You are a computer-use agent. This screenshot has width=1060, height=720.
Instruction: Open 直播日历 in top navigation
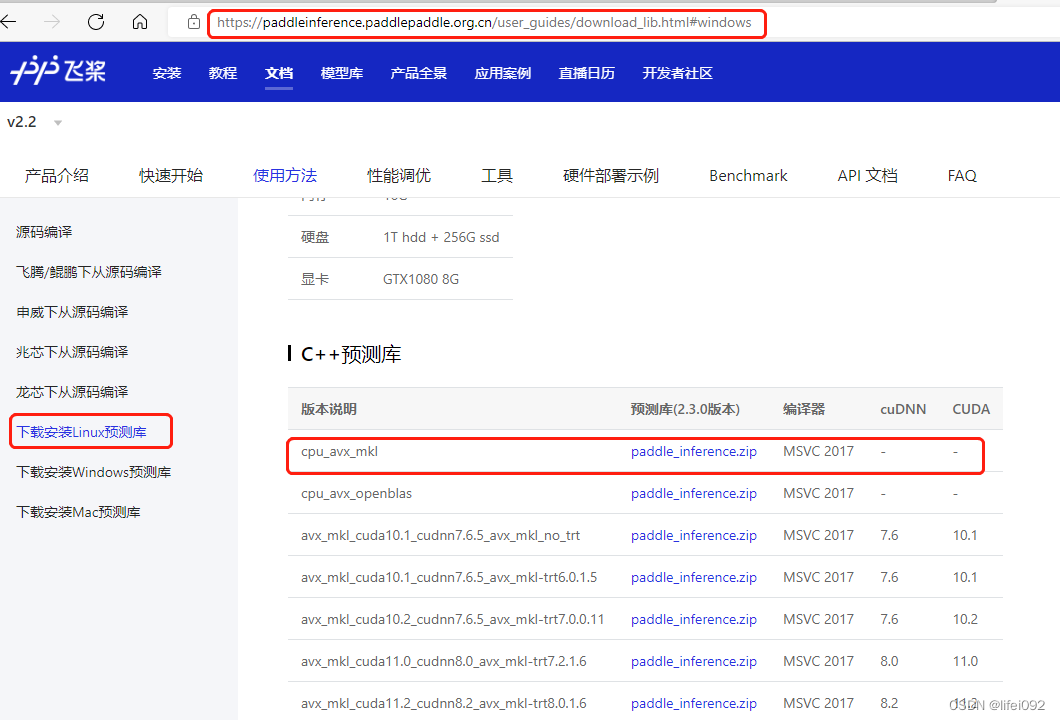(587, 73)
